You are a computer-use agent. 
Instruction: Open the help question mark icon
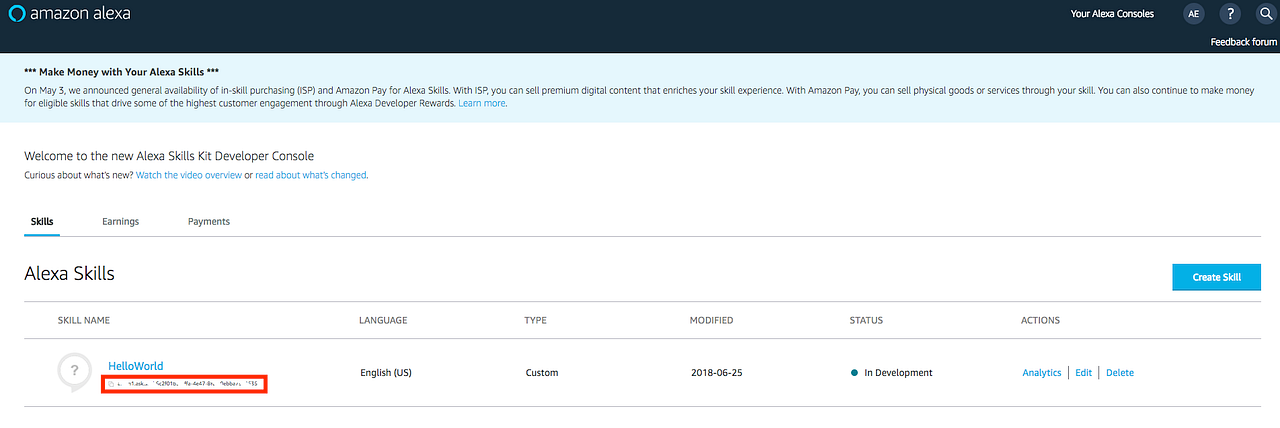[1231, 14]
